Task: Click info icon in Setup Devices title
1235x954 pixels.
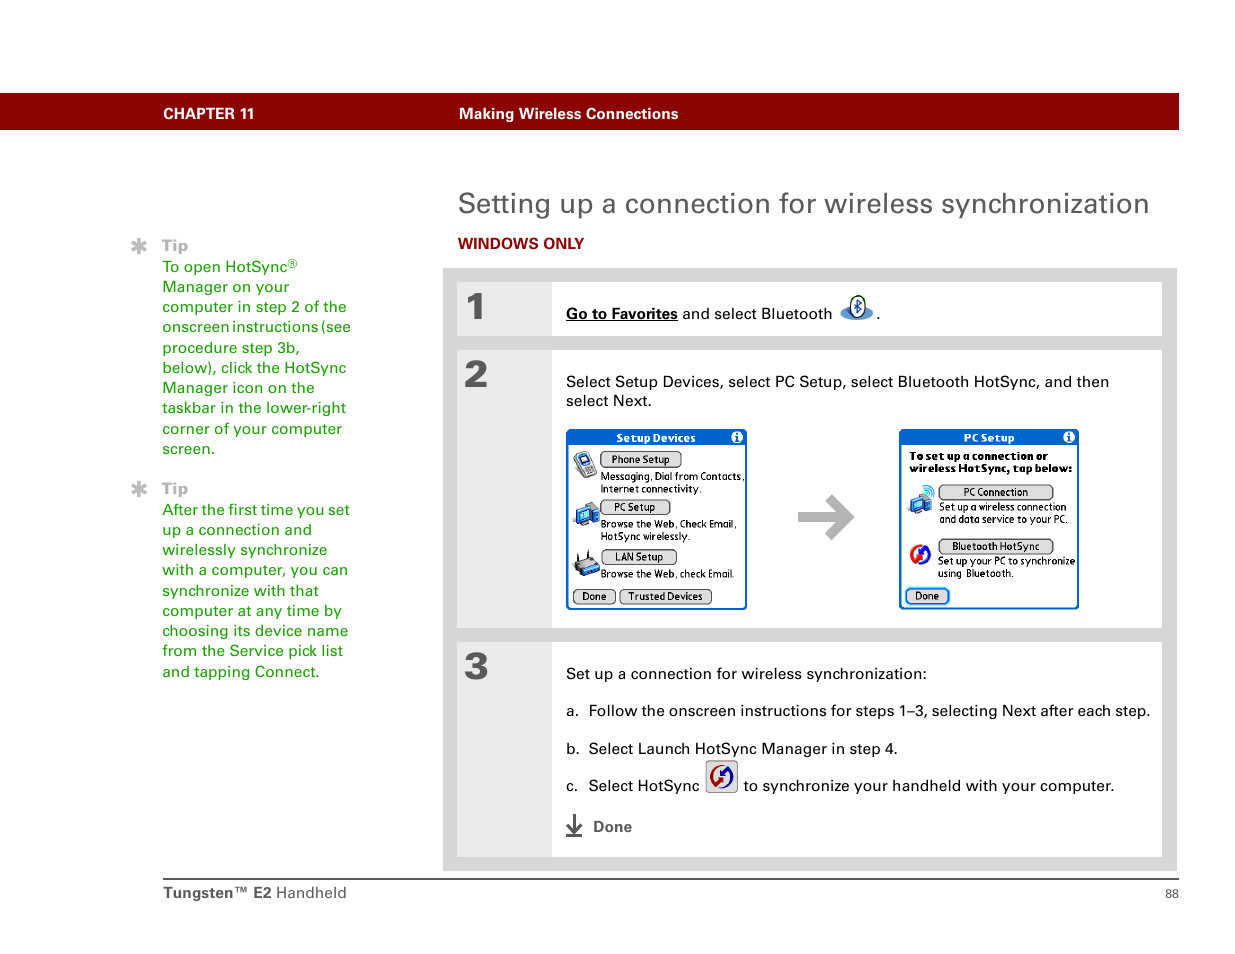Action: click(x=737, y=438)
